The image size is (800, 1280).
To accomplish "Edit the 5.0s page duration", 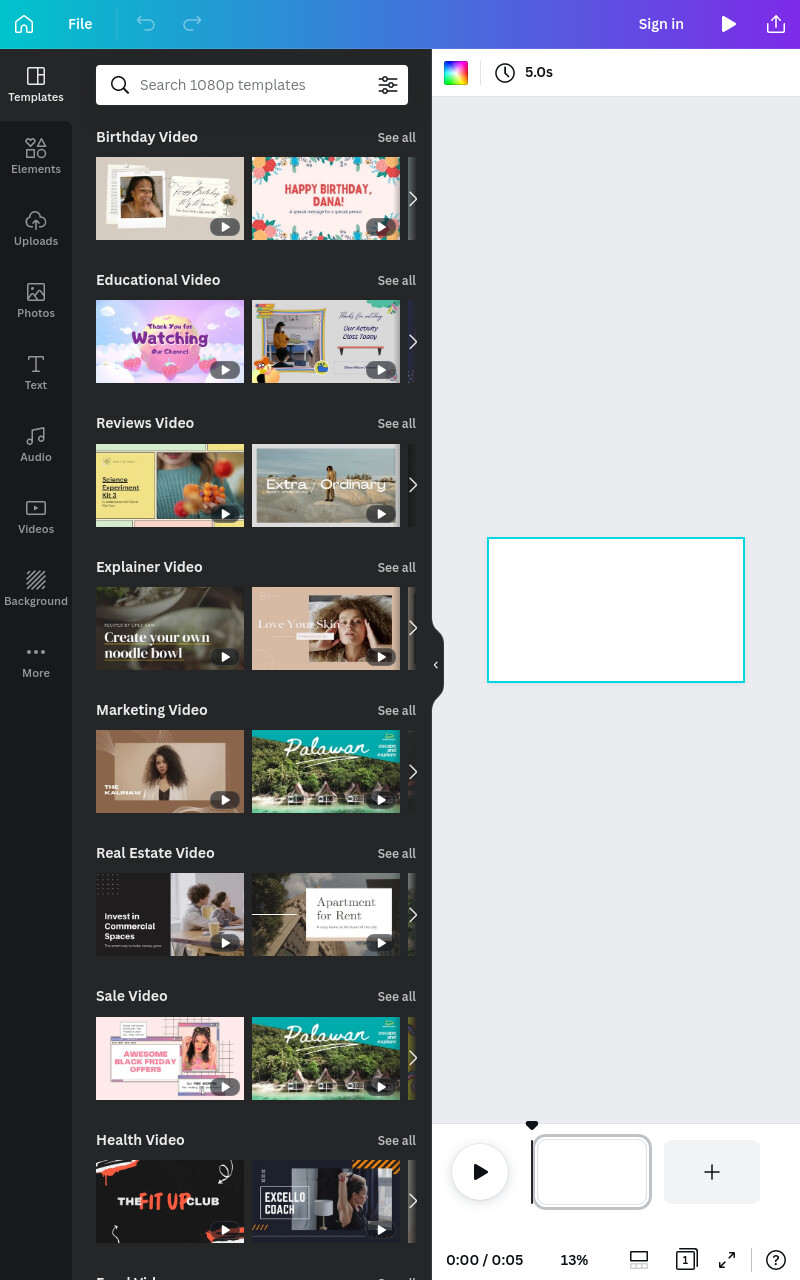I will click(524, 72).
